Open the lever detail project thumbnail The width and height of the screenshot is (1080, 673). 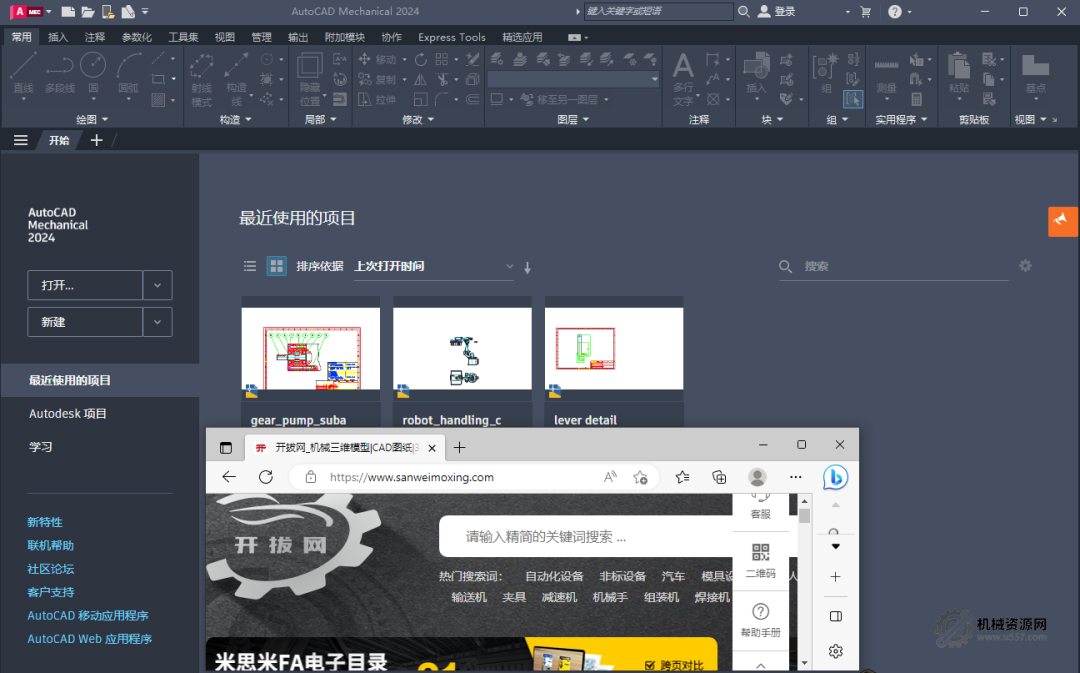(x=613, y=347)
